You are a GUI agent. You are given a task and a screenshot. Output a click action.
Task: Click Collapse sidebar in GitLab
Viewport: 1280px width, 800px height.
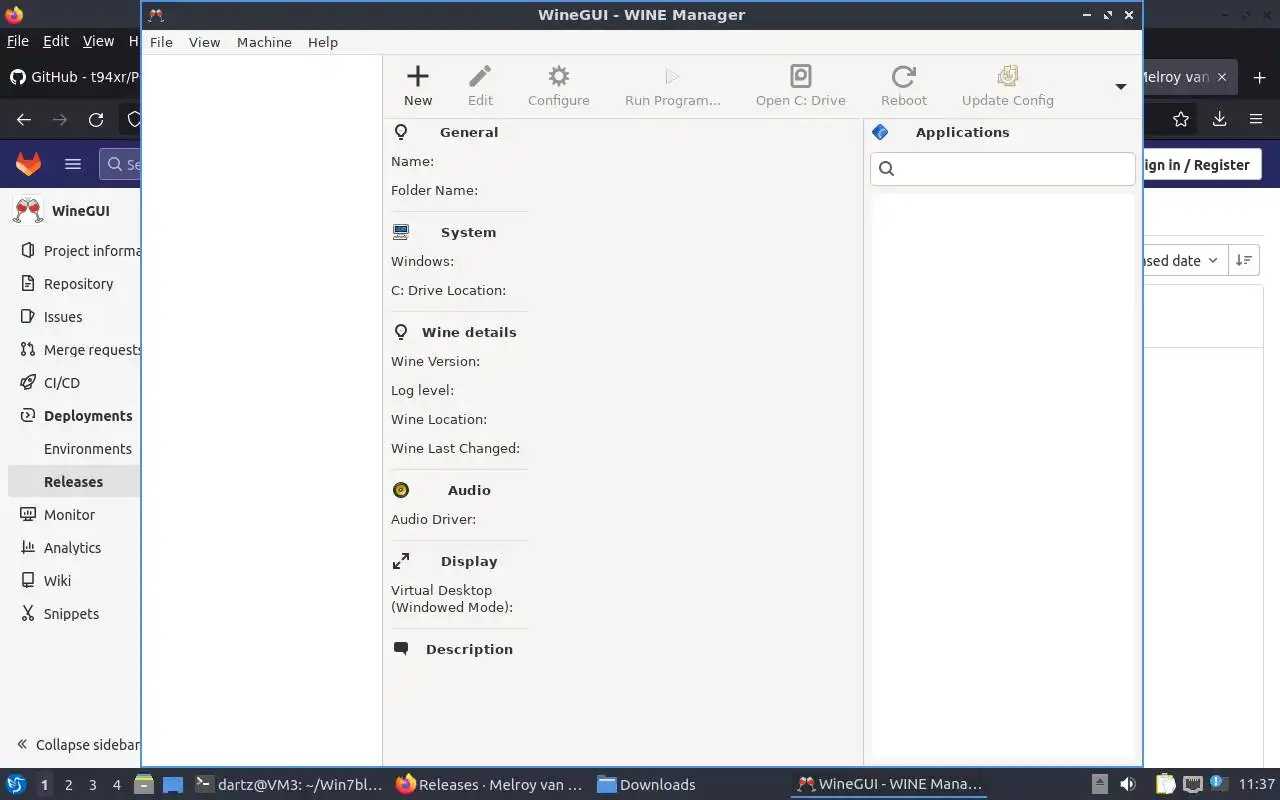pos(78,745)
